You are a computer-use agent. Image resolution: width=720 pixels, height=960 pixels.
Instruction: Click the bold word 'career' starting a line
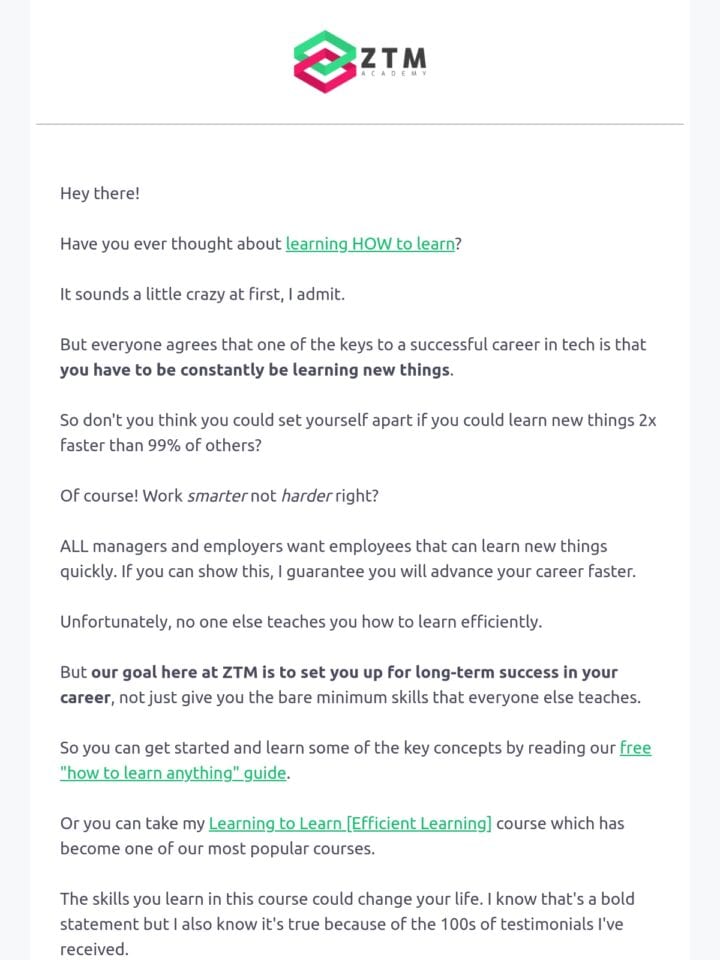(x=86, y=698)
